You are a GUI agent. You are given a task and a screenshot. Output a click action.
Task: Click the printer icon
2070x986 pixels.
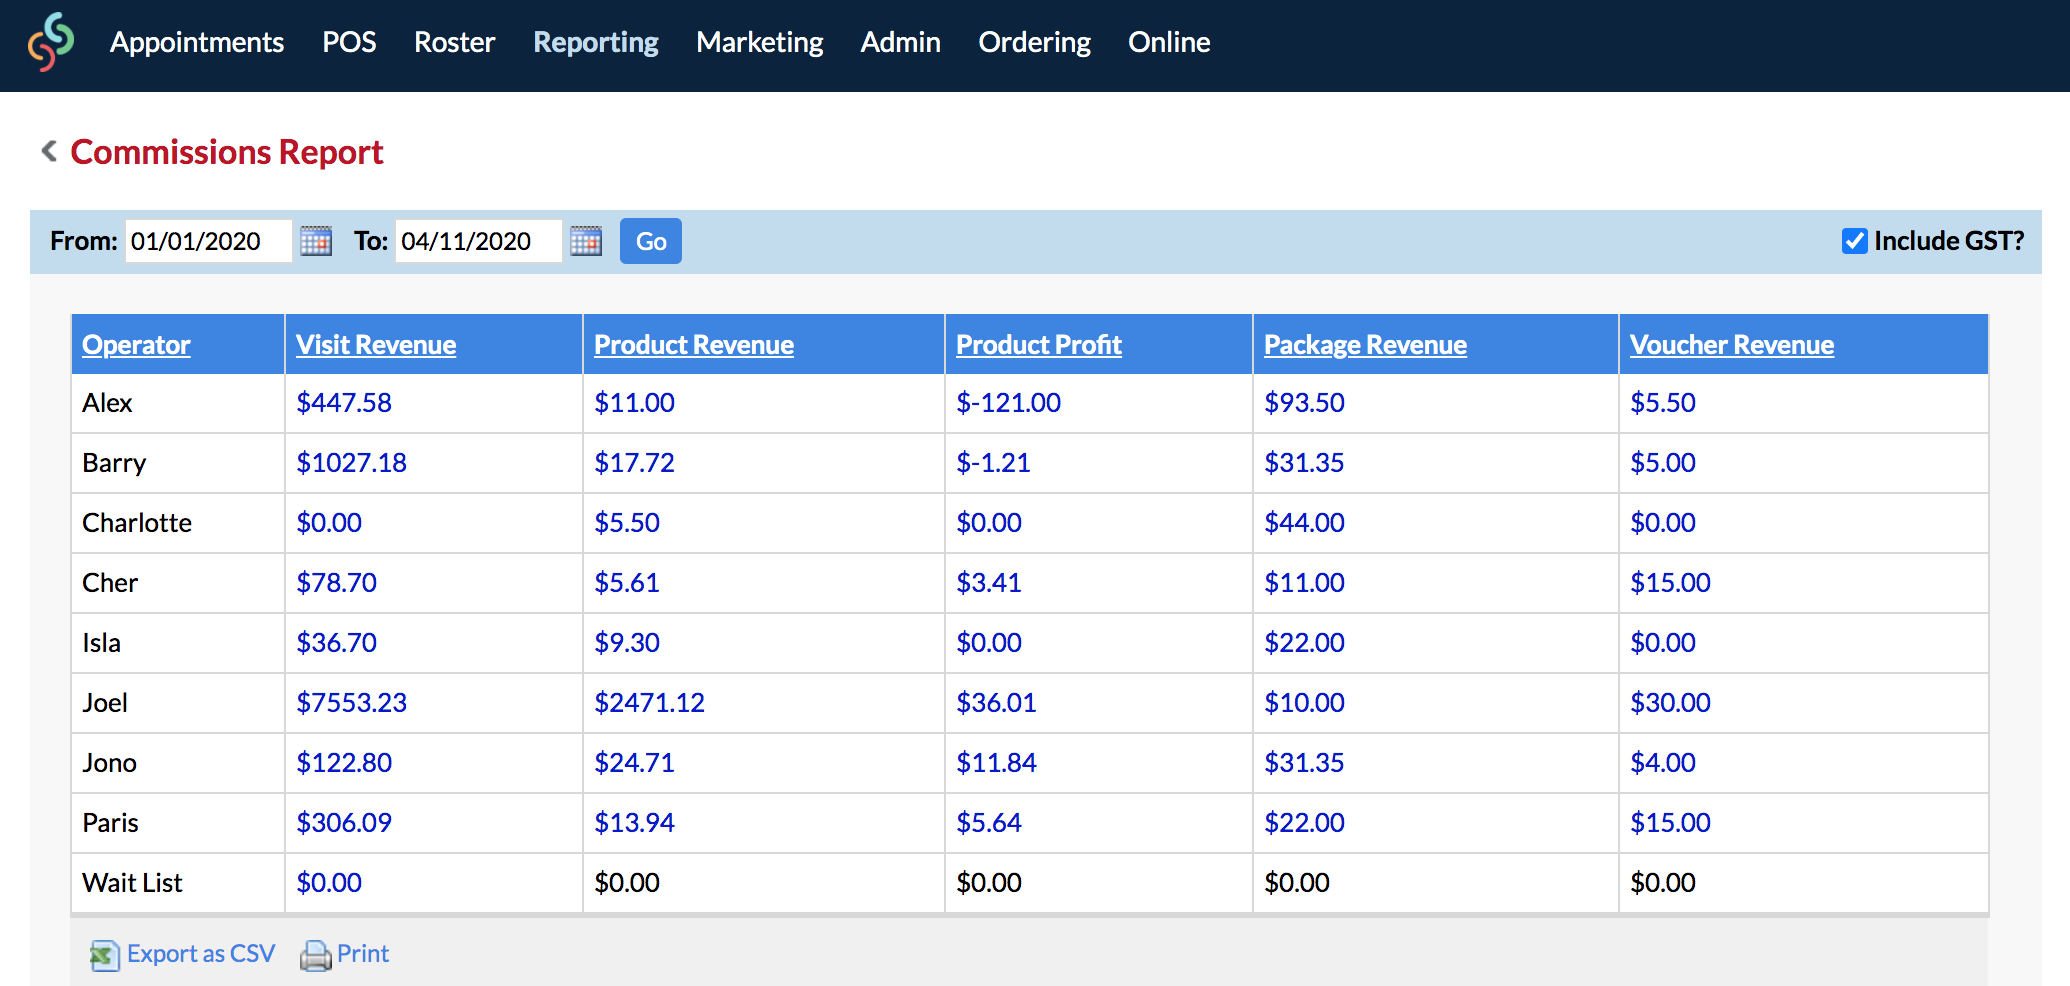[315, 955]
